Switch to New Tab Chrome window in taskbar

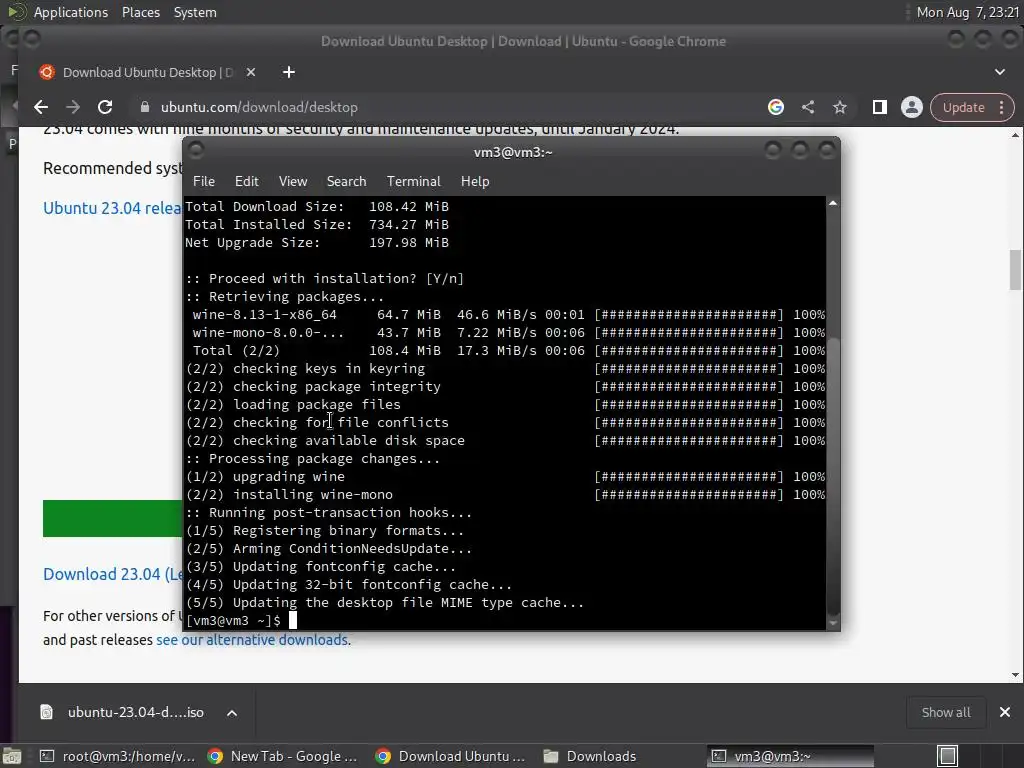pyautogui.click(x=282, y=756)
